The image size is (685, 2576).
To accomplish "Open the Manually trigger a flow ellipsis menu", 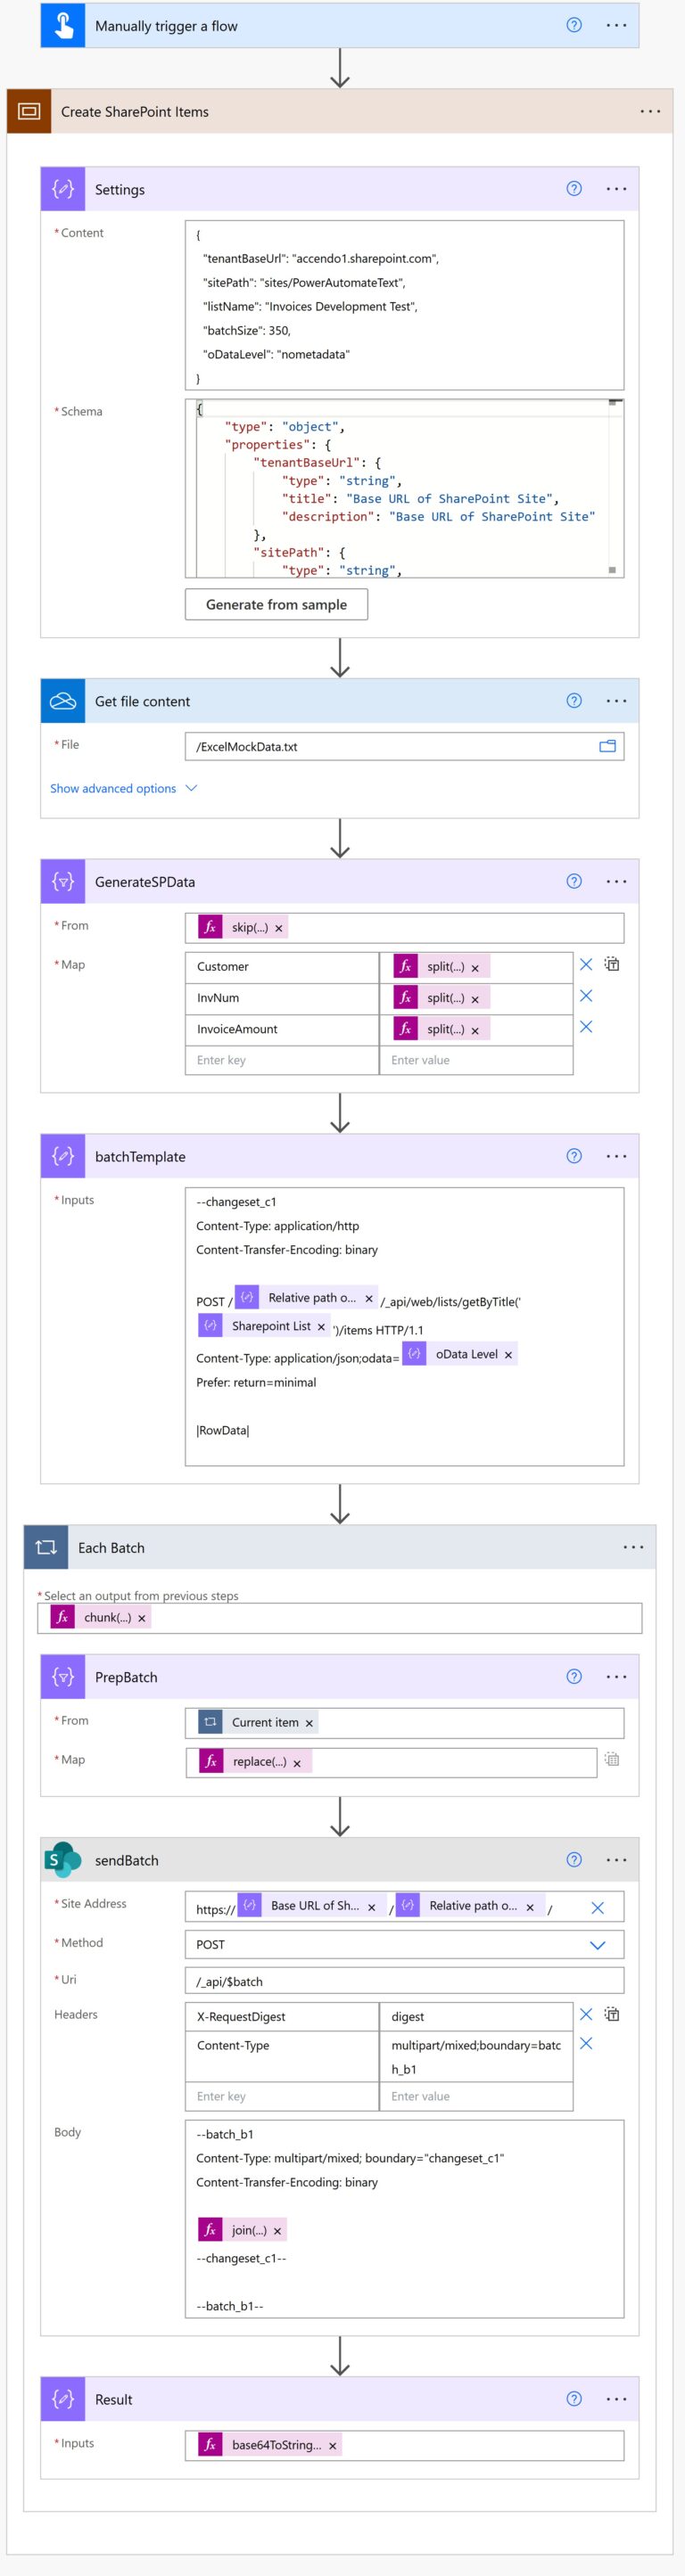I will [x=617, y=25].
